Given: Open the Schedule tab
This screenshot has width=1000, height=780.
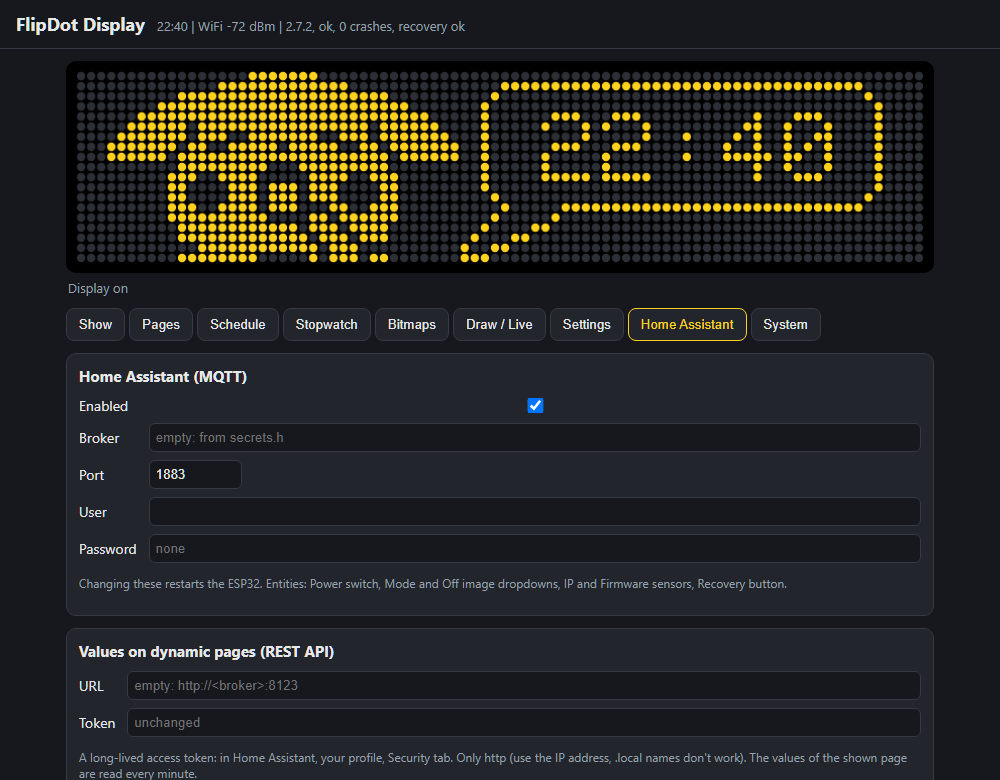Looking at the screenshot, I should tap(238, 325).
